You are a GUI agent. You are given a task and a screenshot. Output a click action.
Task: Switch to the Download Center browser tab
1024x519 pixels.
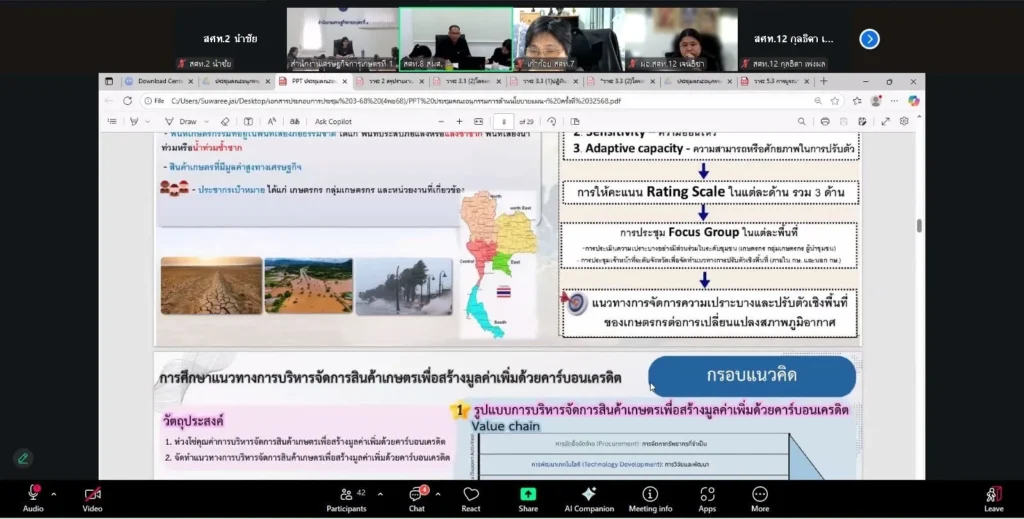coord(159,81)
